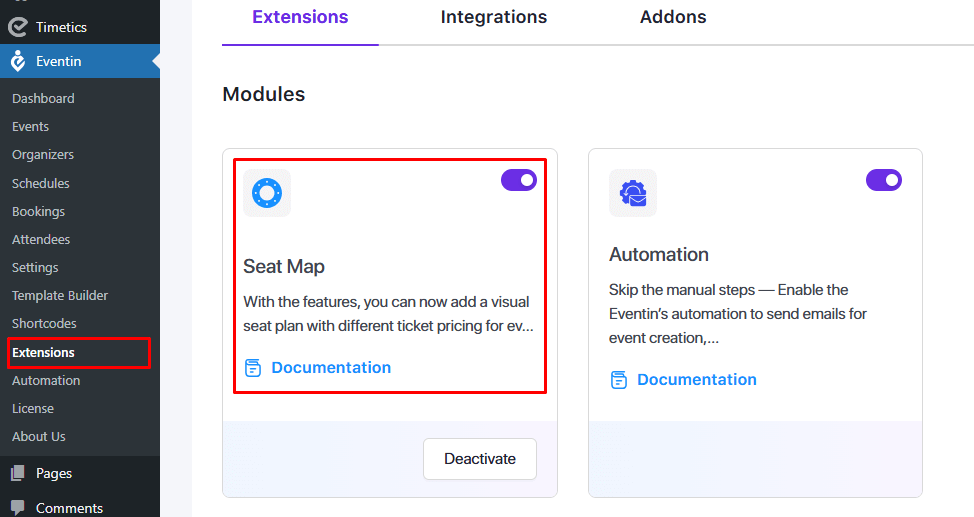Open the Addons tab
This screenshot has width=974, height=517.
point(673,17)
